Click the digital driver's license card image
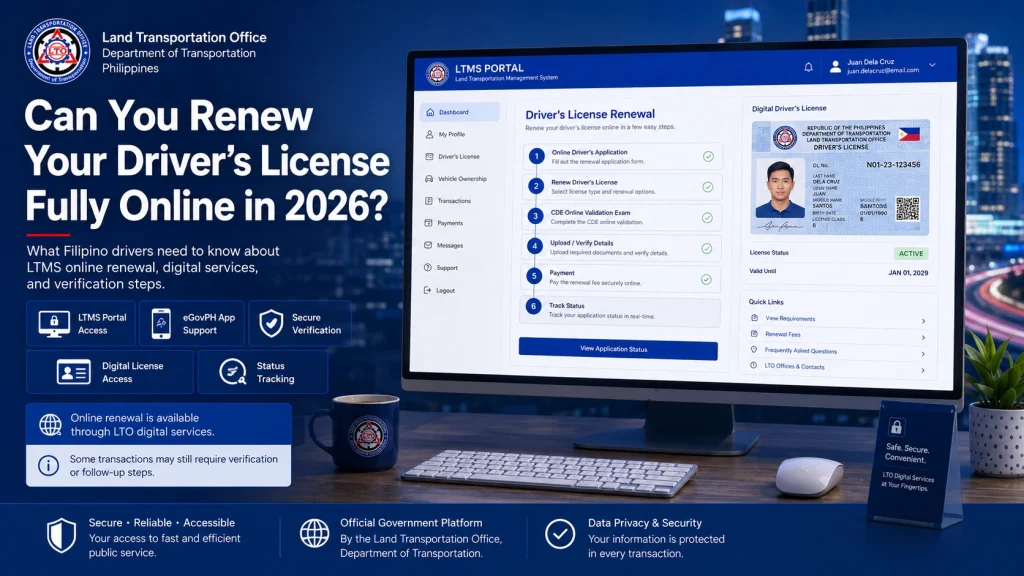Screen dimensions: 1024x576 tap(840, 178)
